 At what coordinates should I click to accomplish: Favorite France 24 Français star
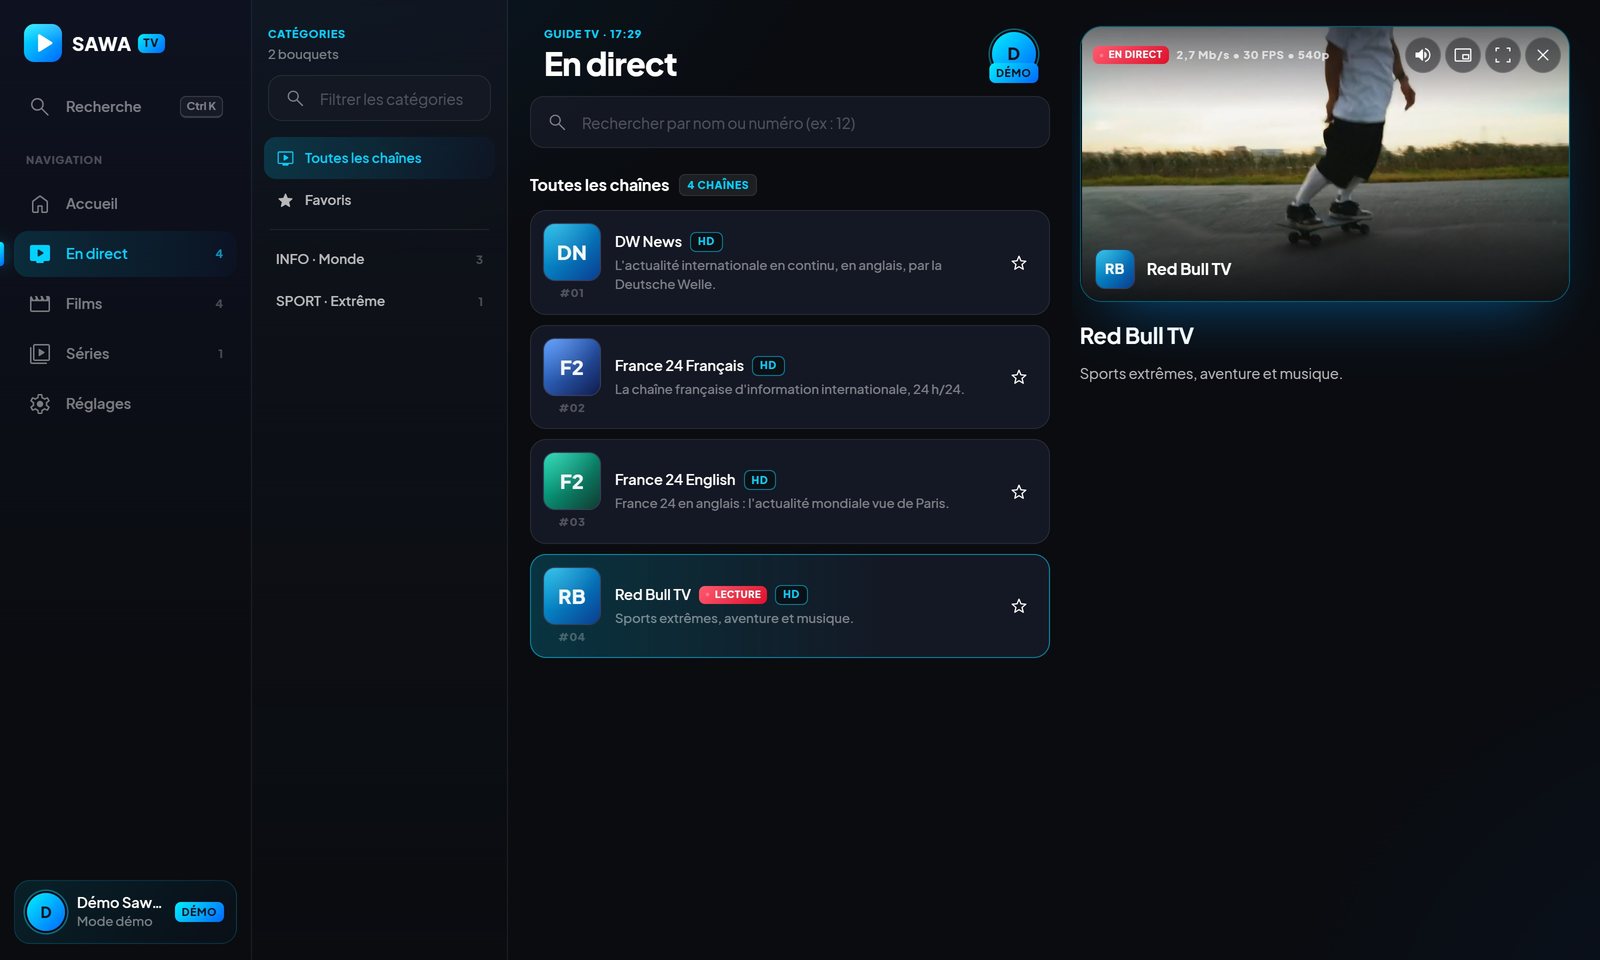(1019, 377)
